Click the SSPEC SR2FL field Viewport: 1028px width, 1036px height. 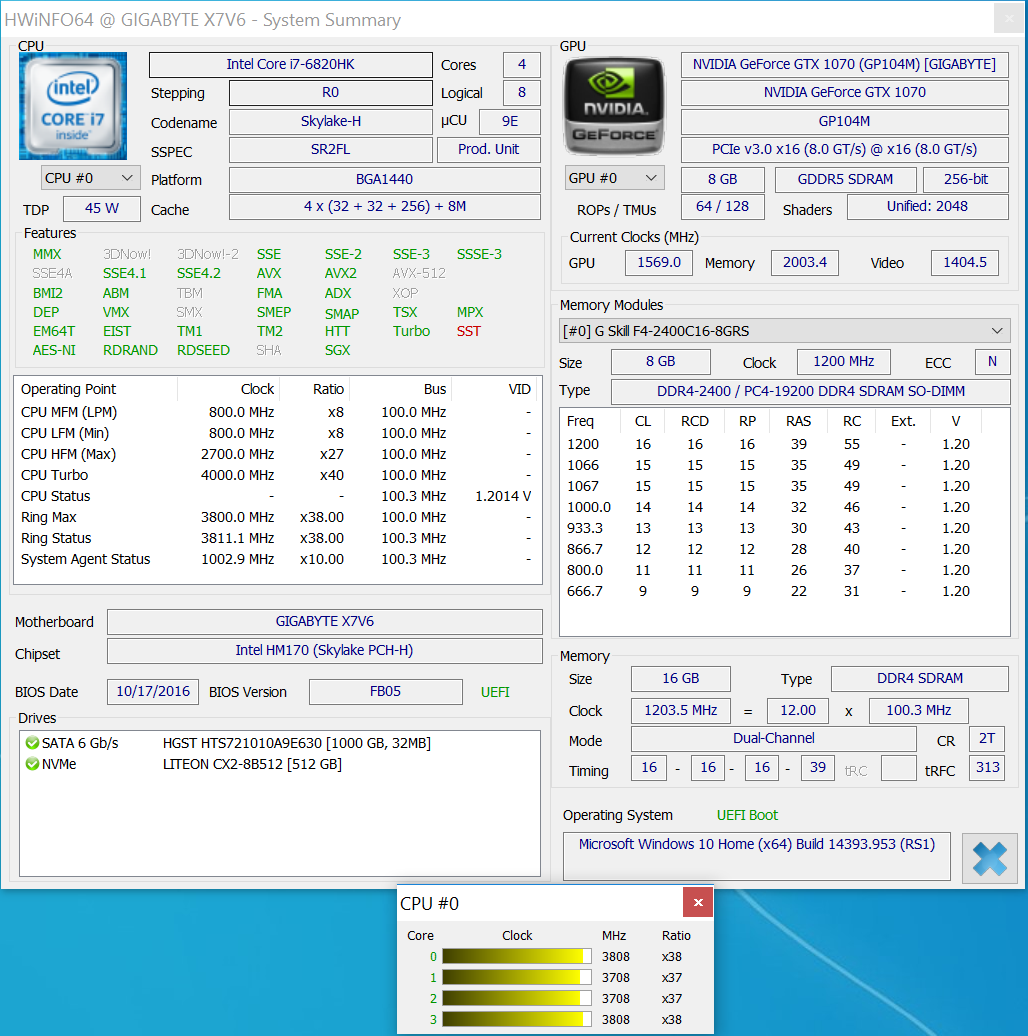click(330, 150)
